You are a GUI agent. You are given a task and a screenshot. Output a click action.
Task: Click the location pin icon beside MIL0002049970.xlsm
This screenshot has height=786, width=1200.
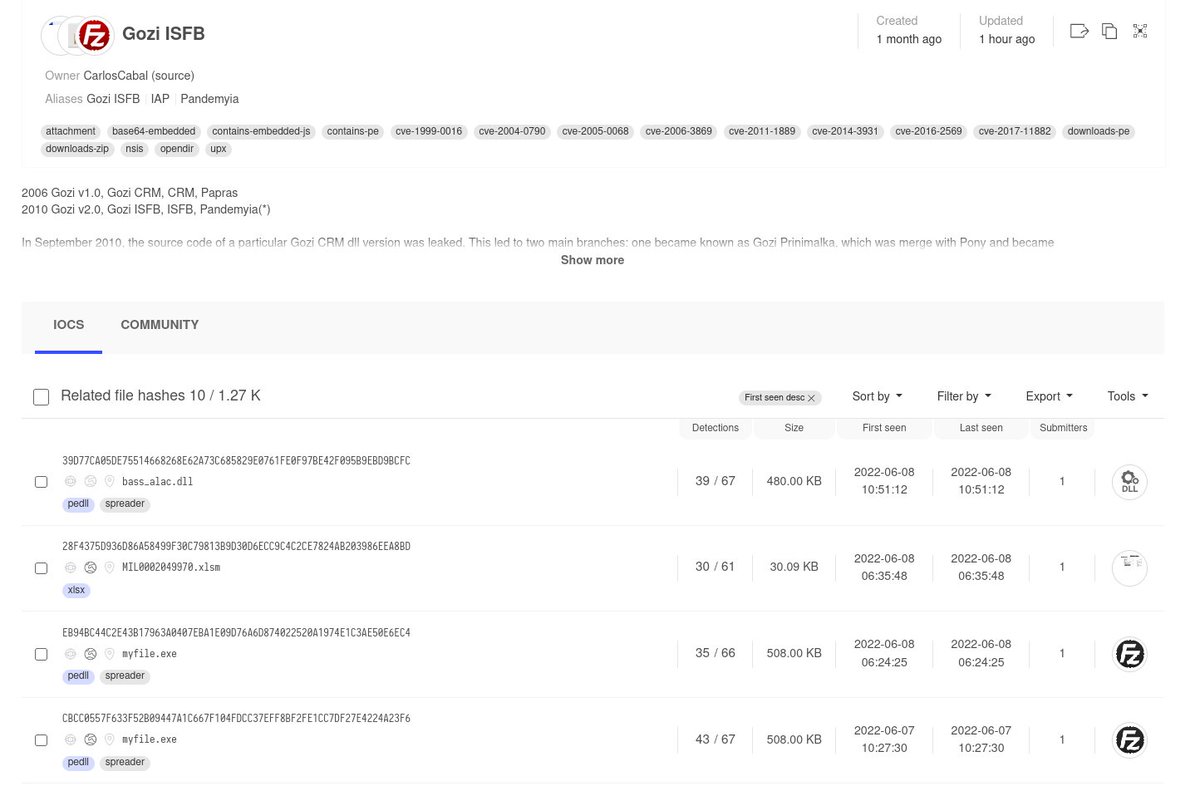point(109,567)
